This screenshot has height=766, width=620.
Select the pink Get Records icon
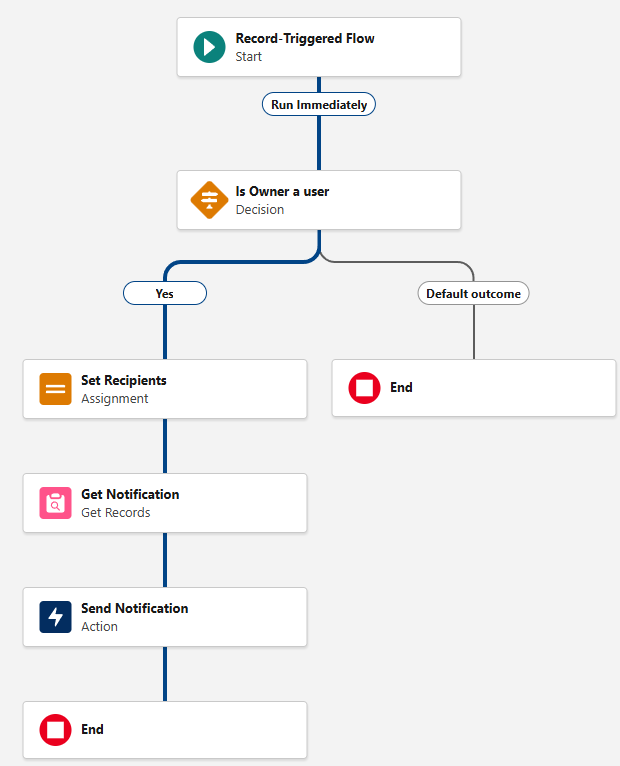55,503
